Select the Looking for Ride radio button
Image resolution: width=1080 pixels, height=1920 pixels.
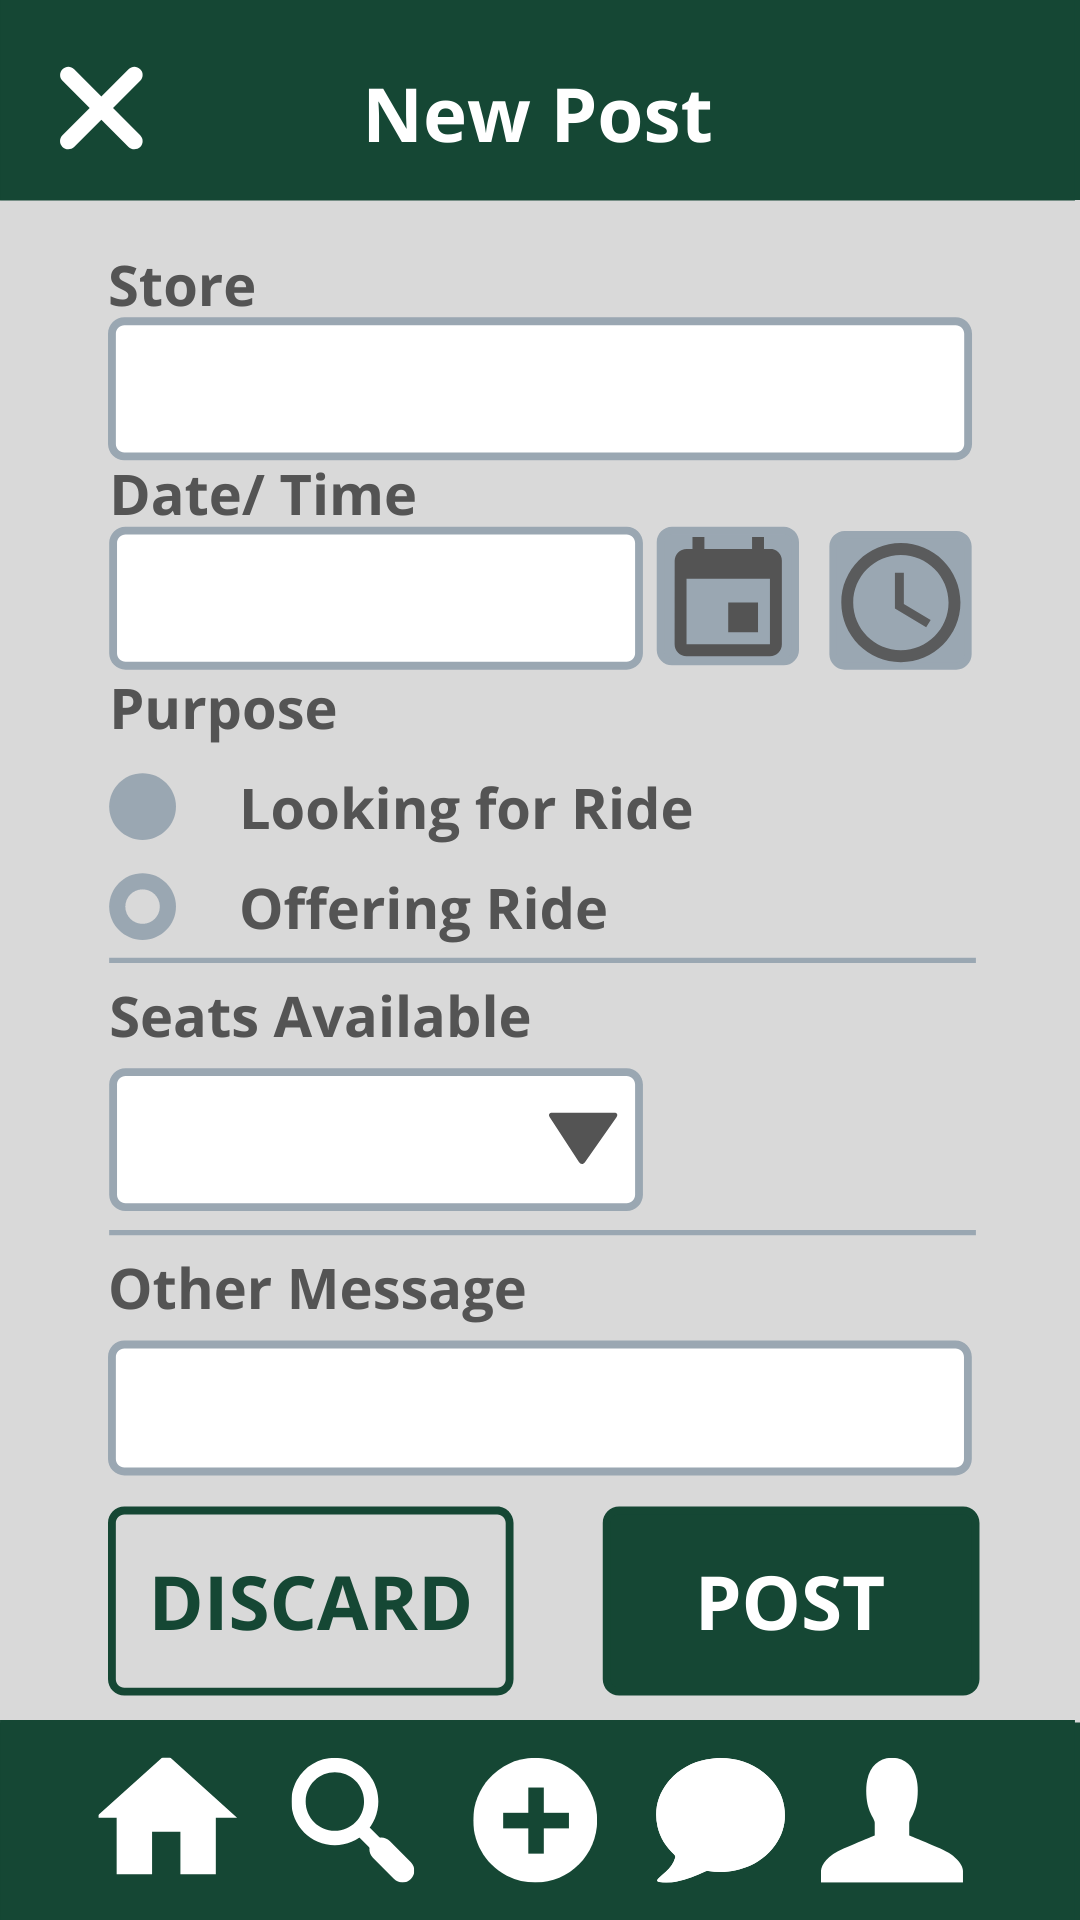pyautogui.click(x=143, y=807)
